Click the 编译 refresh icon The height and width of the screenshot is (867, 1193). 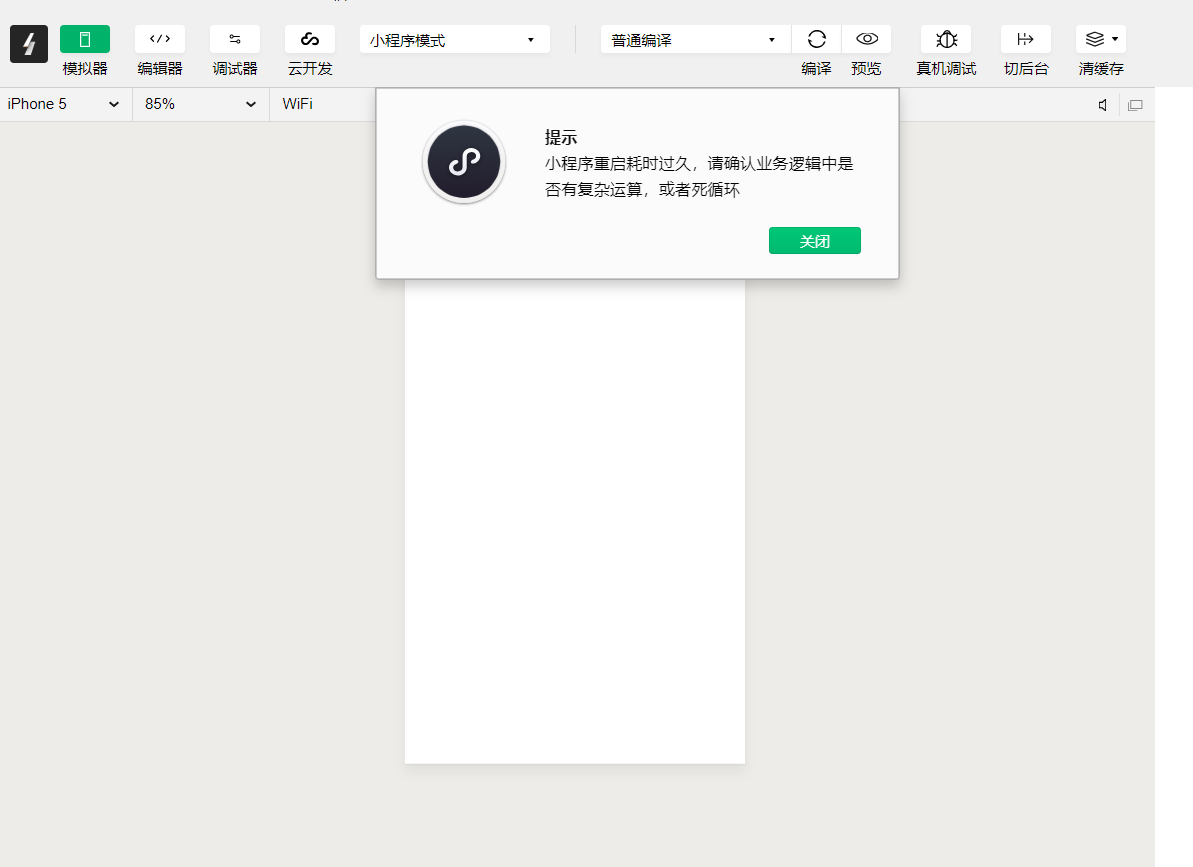(x=817, y=40)
